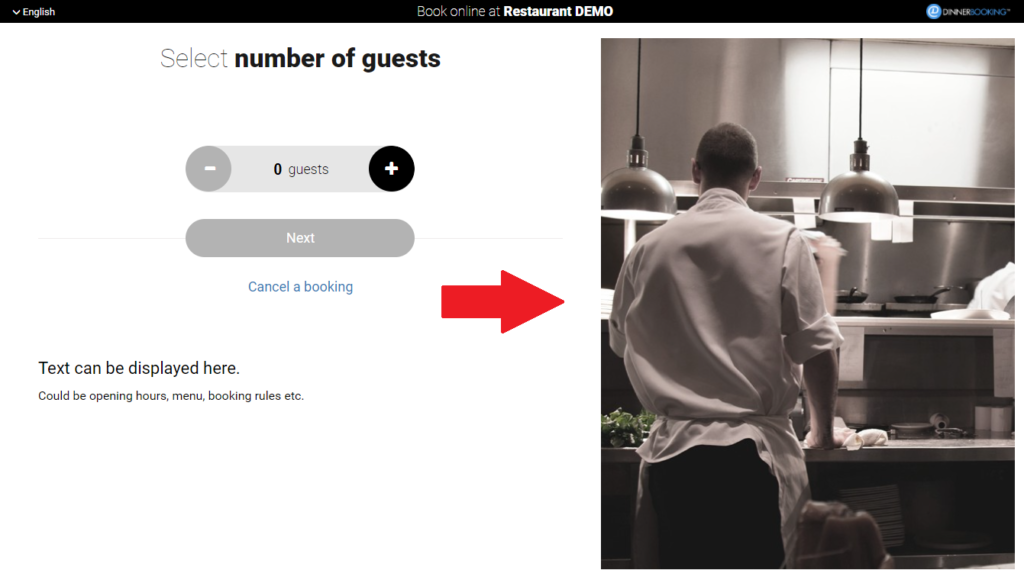Click the Text can be displayed here line
The image size is (1024, 570).
point(139,368)
